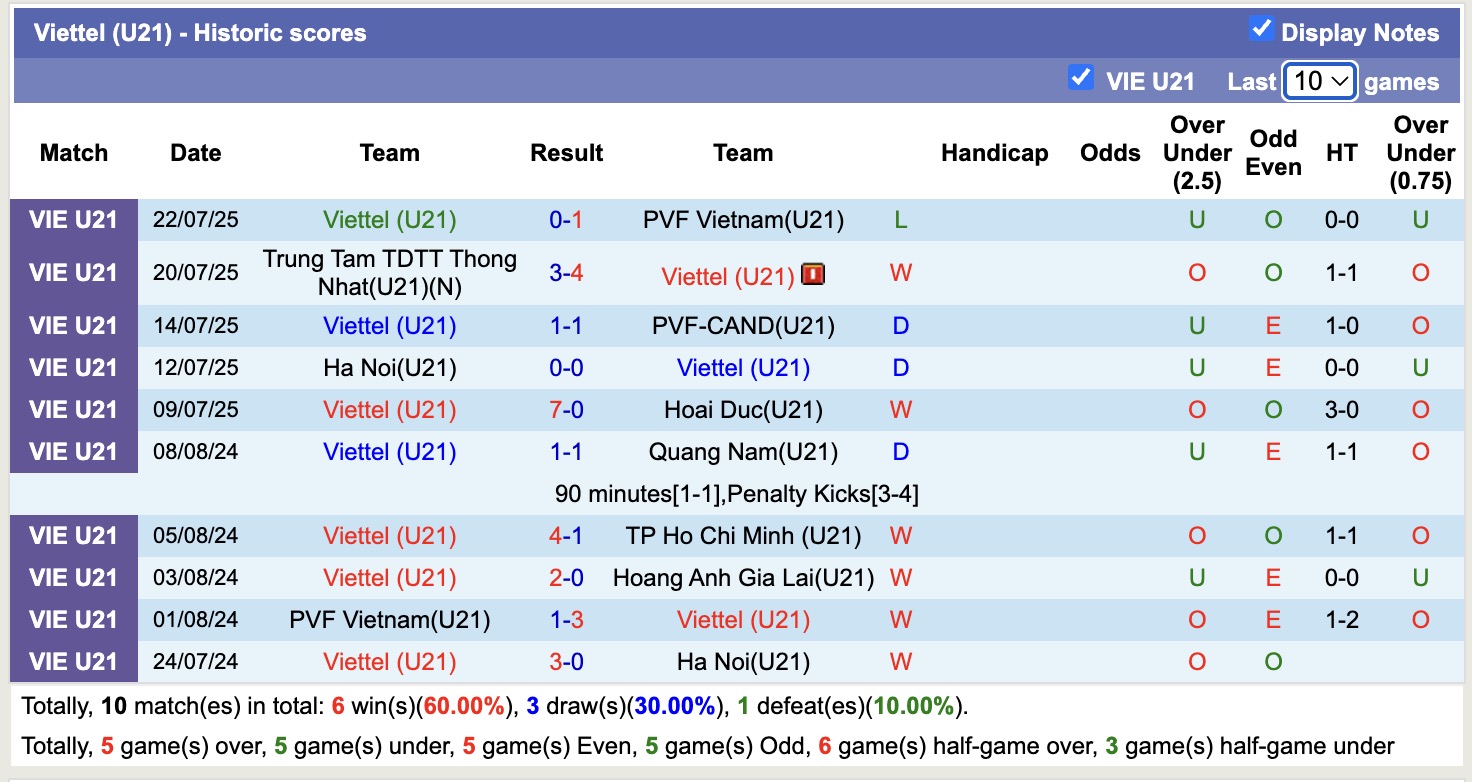Click the Handicap column header
The width and height of the screenshot is (1472, 782).
[994, 153]
